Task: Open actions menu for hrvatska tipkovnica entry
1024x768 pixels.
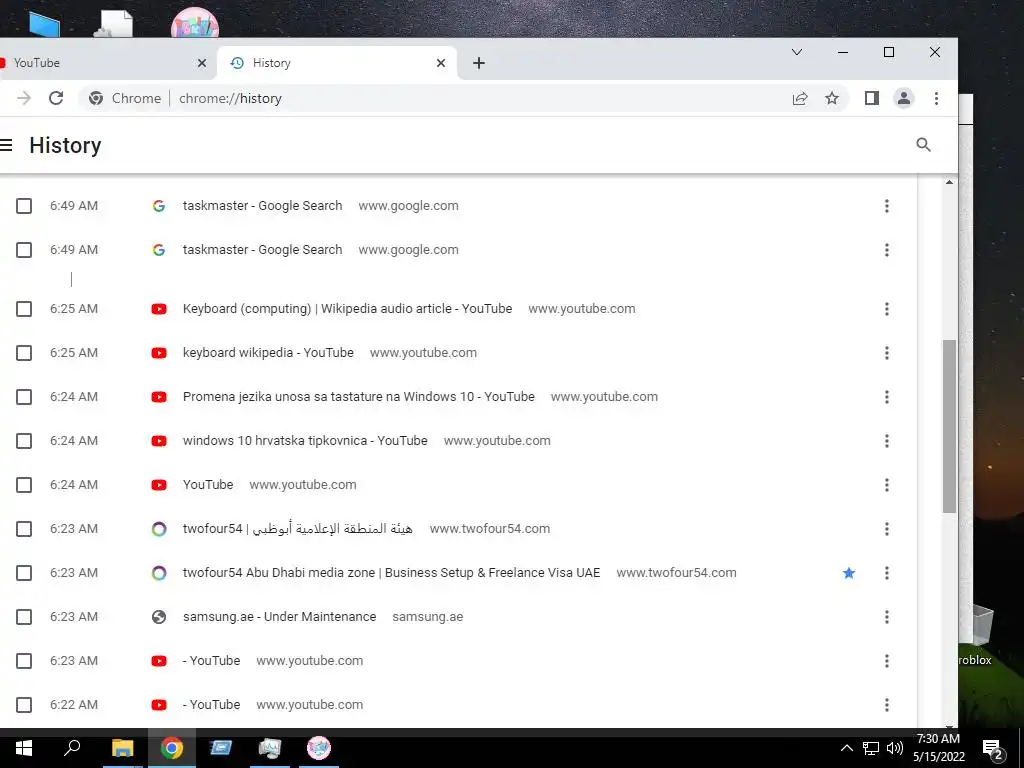Action: pyautogui.click(x=886, y=441)
